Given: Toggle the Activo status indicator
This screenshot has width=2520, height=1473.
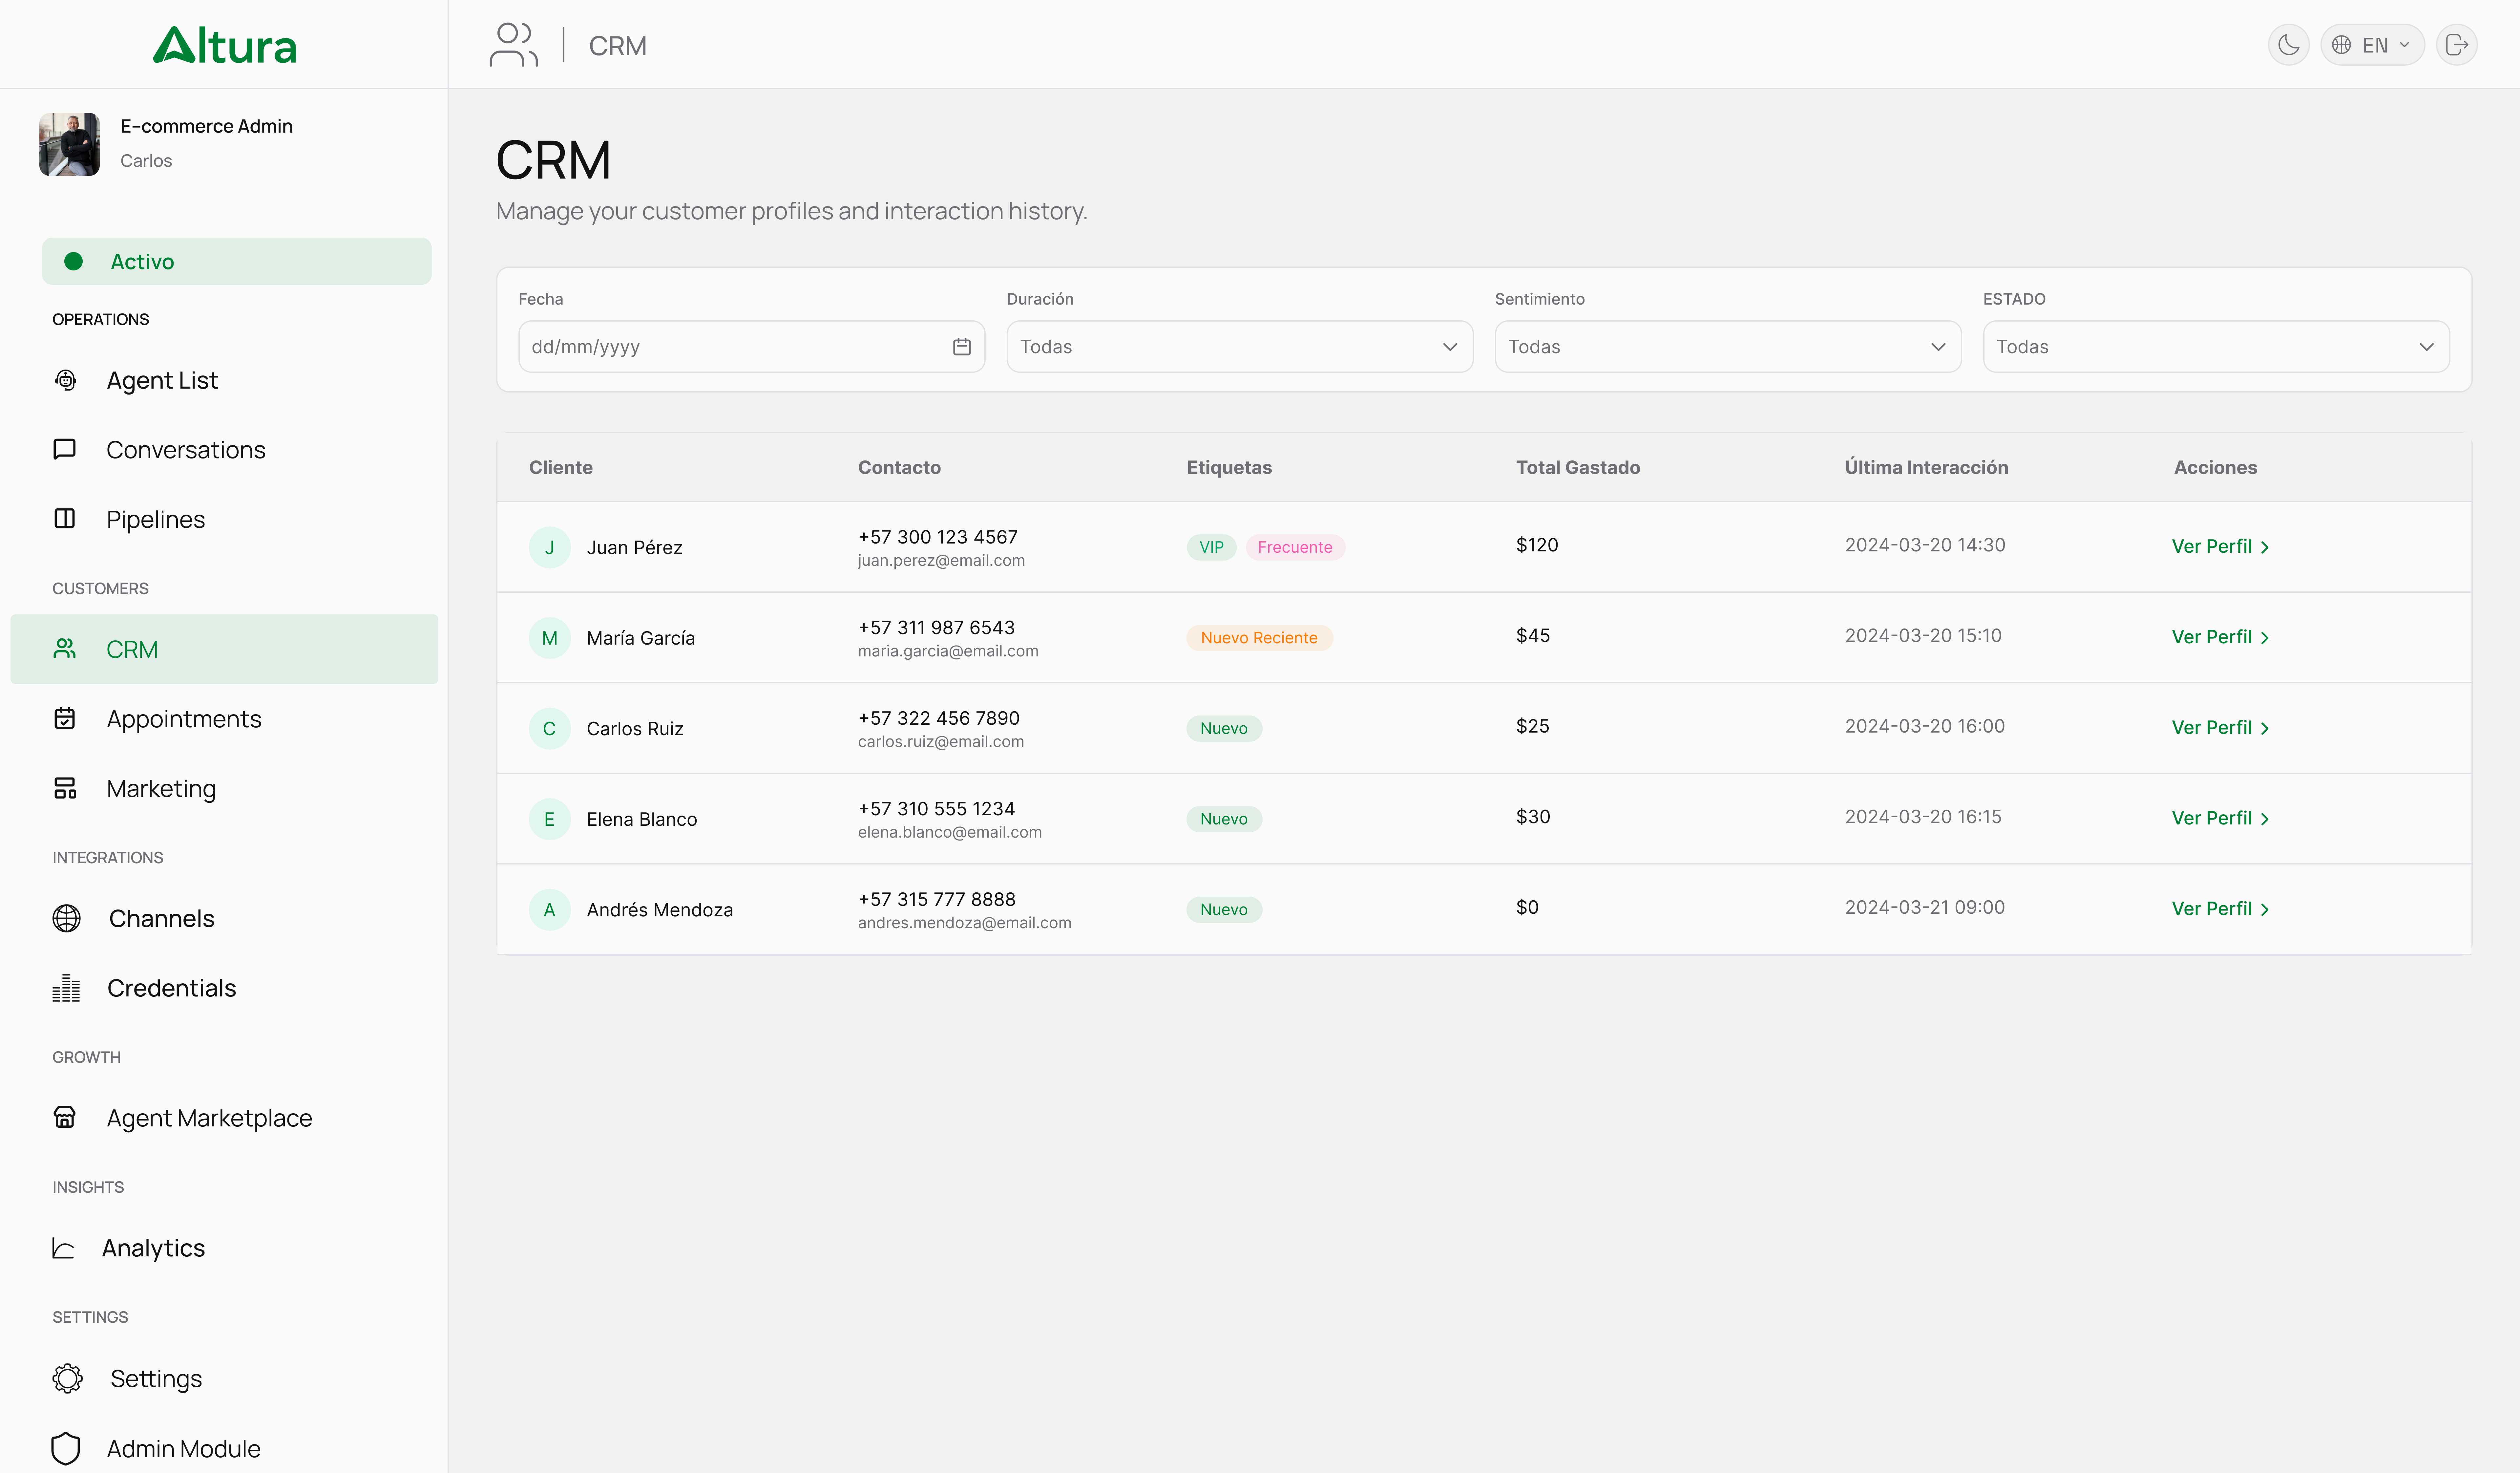Looking at the screenshot, I should pos(237,261).
